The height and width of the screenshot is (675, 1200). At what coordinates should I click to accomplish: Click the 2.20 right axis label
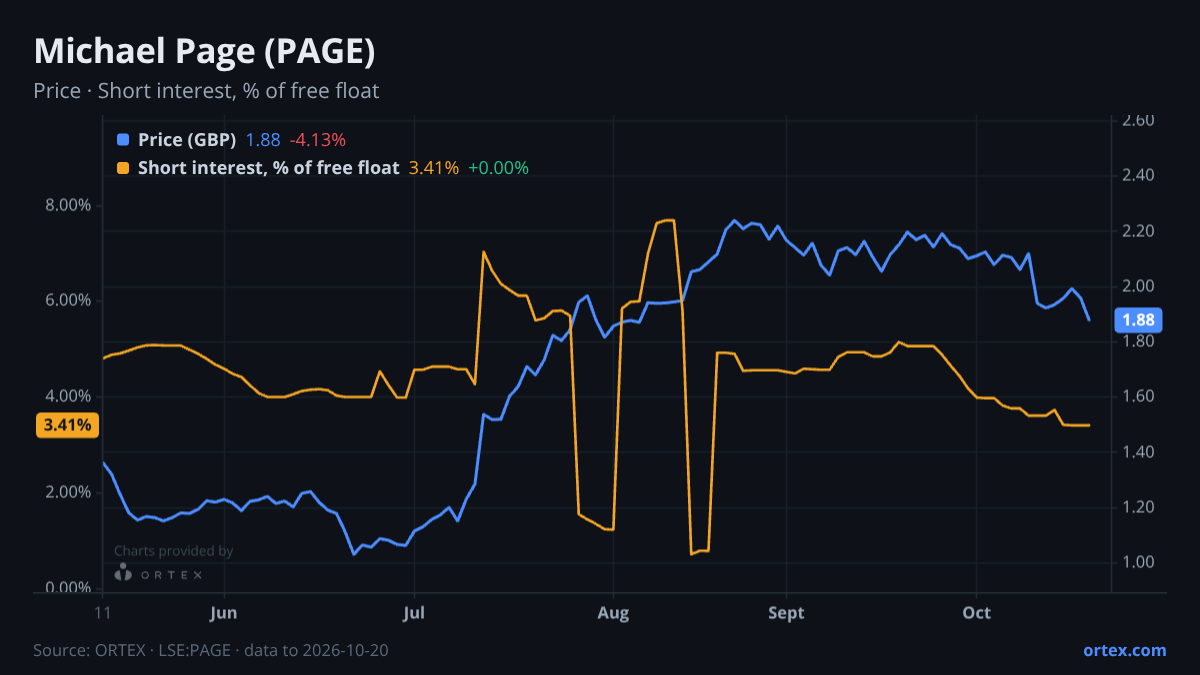click(1139, 231)
